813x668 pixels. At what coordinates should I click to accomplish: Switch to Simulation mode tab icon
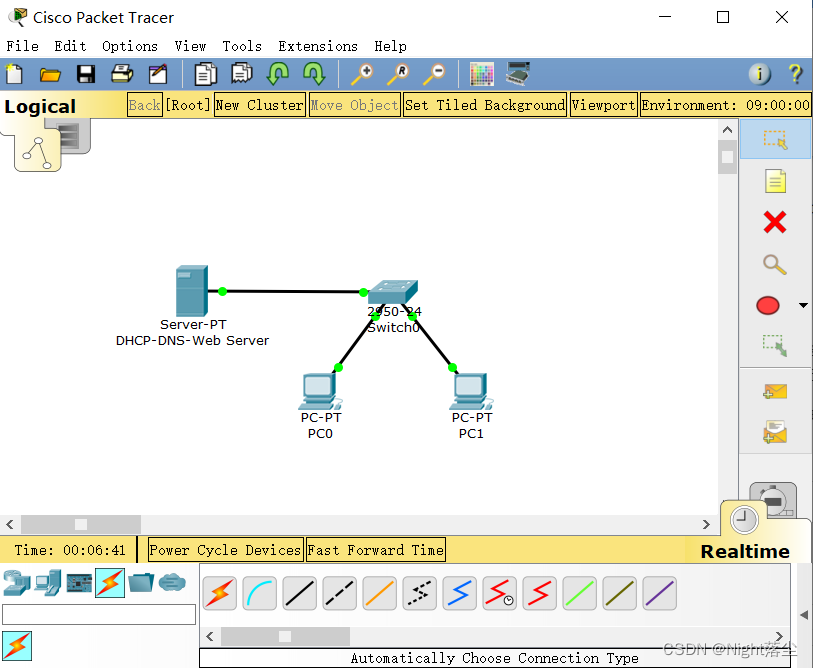click(774, 499)
